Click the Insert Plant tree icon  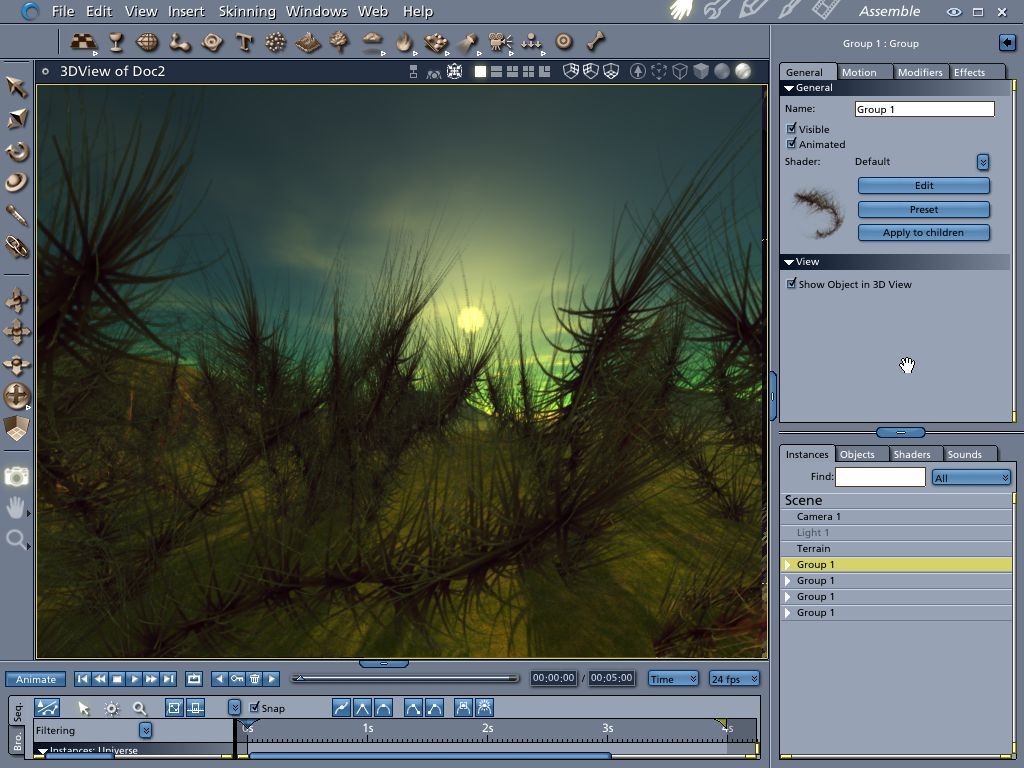pyautogui.click(x=340, y=42)
